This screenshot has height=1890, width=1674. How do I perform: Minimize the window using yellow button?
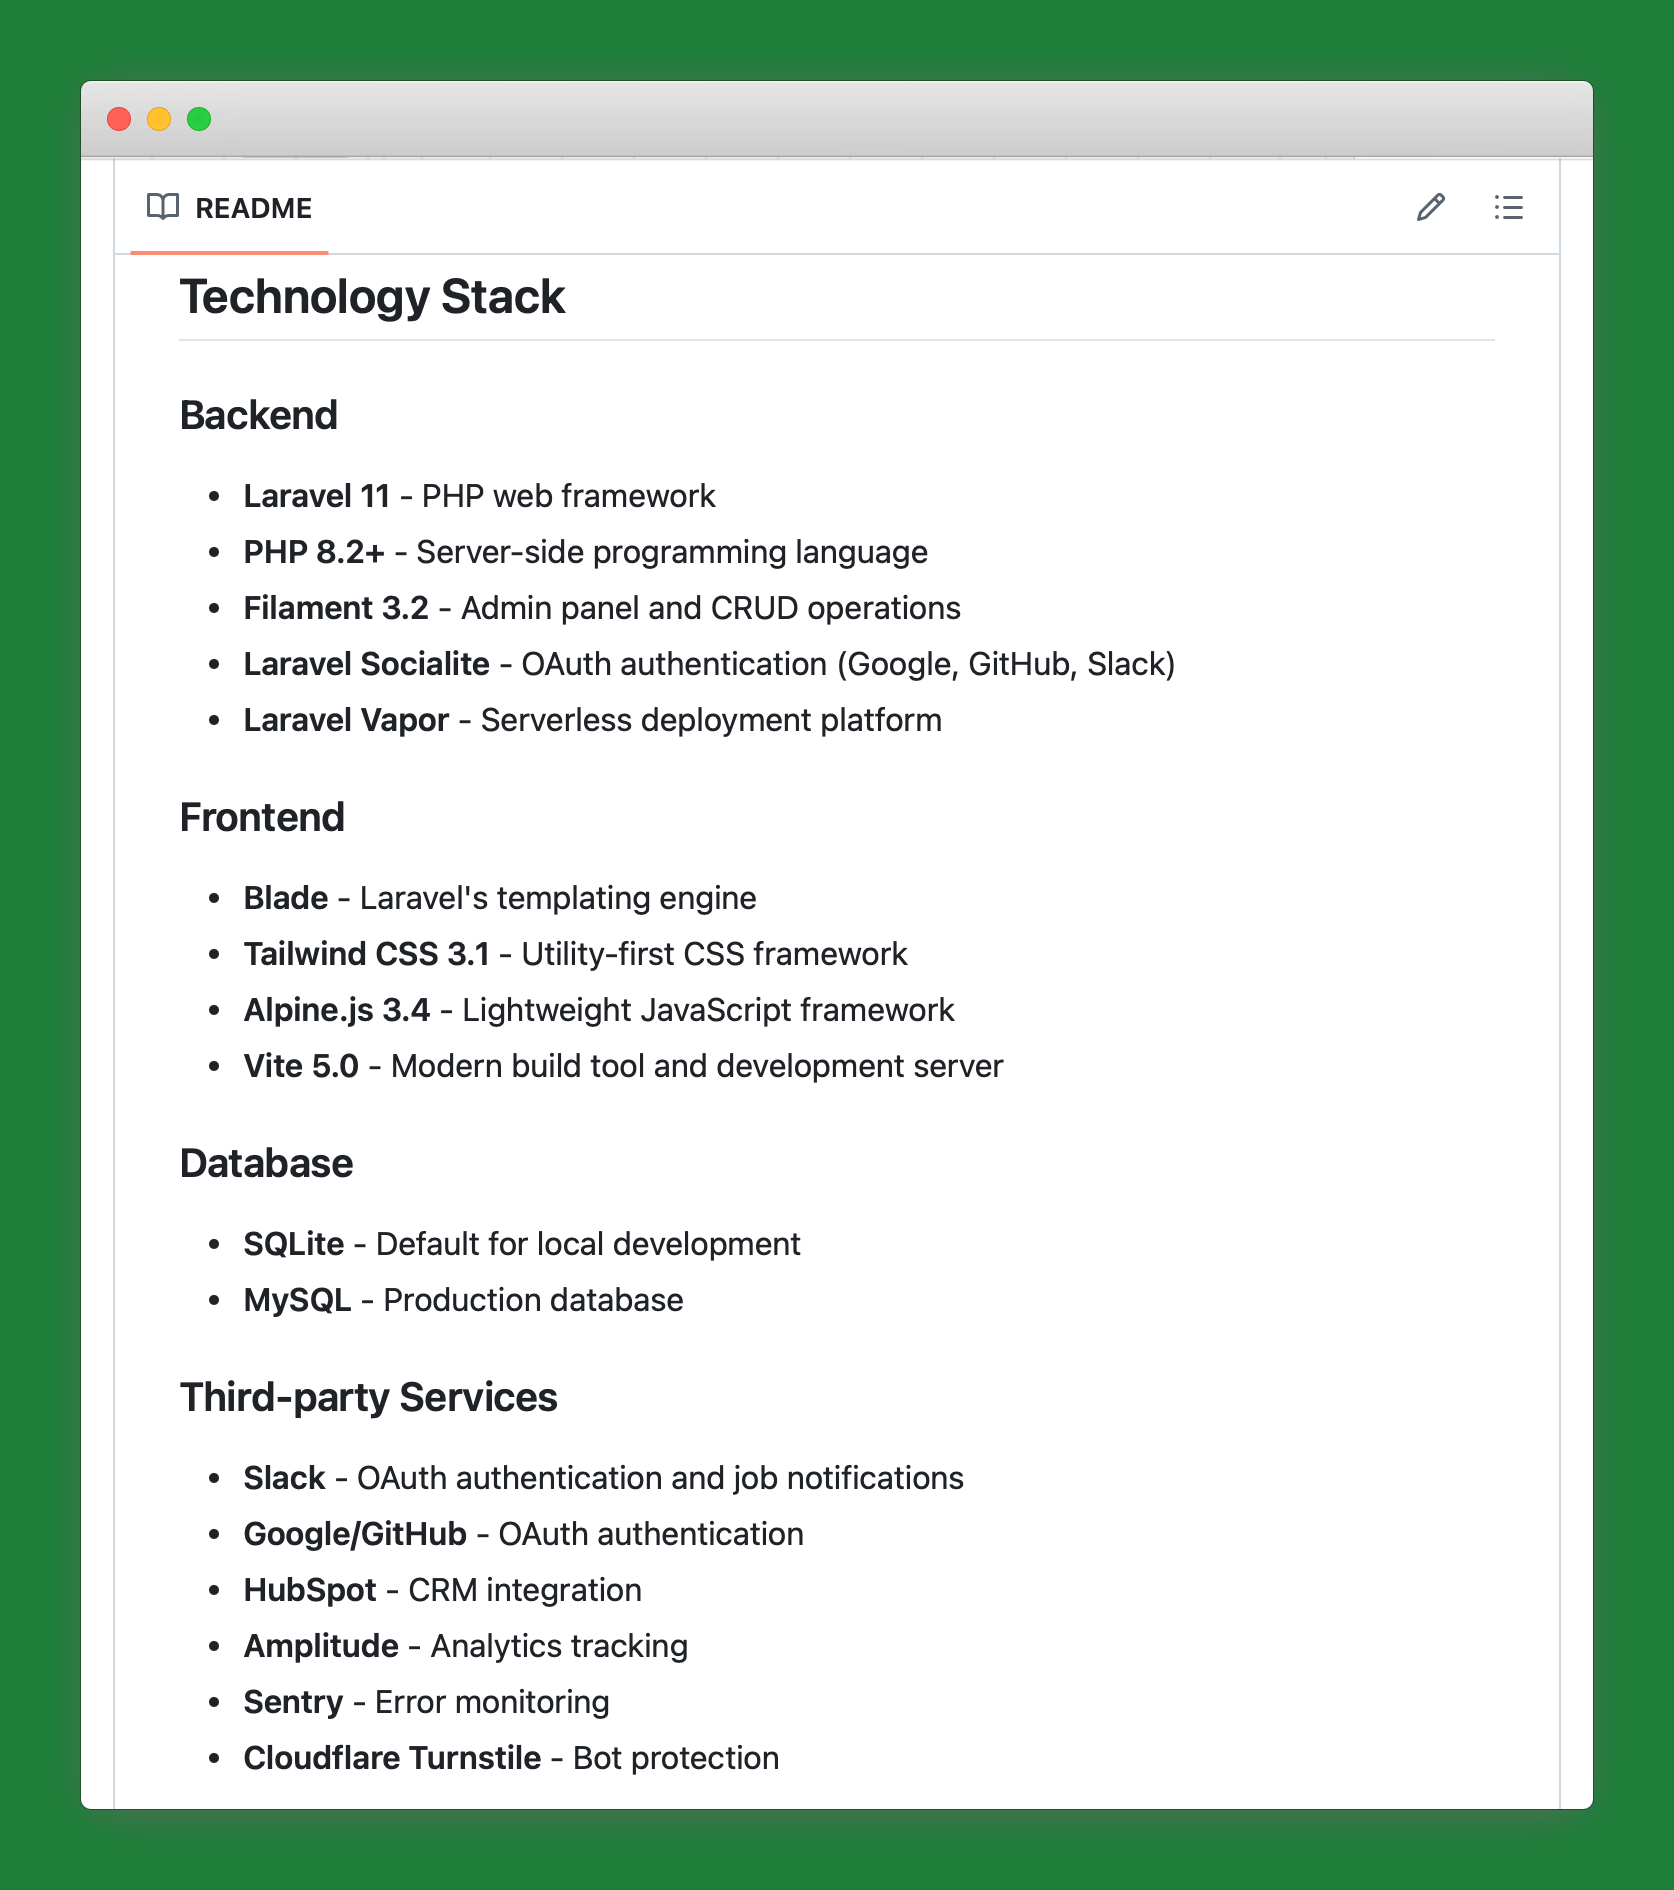(159, 119)
